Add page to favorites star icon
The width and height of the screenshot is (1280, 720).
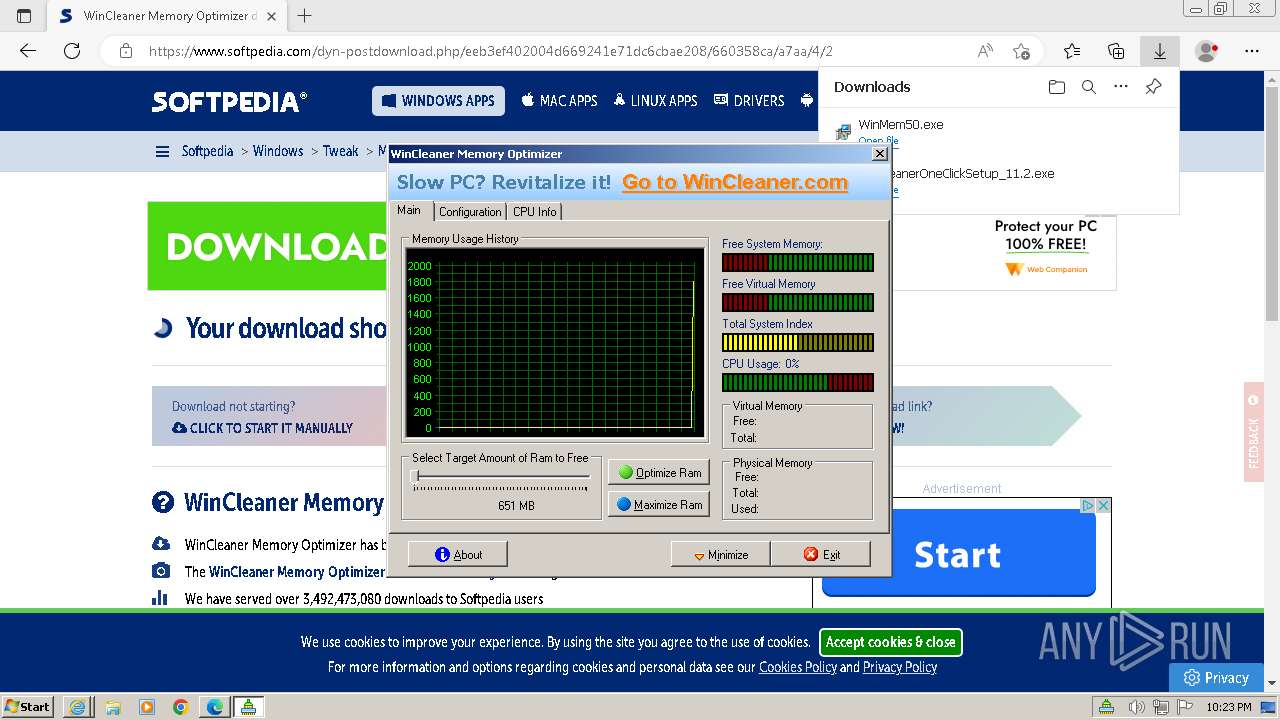tap(1021, 51)
